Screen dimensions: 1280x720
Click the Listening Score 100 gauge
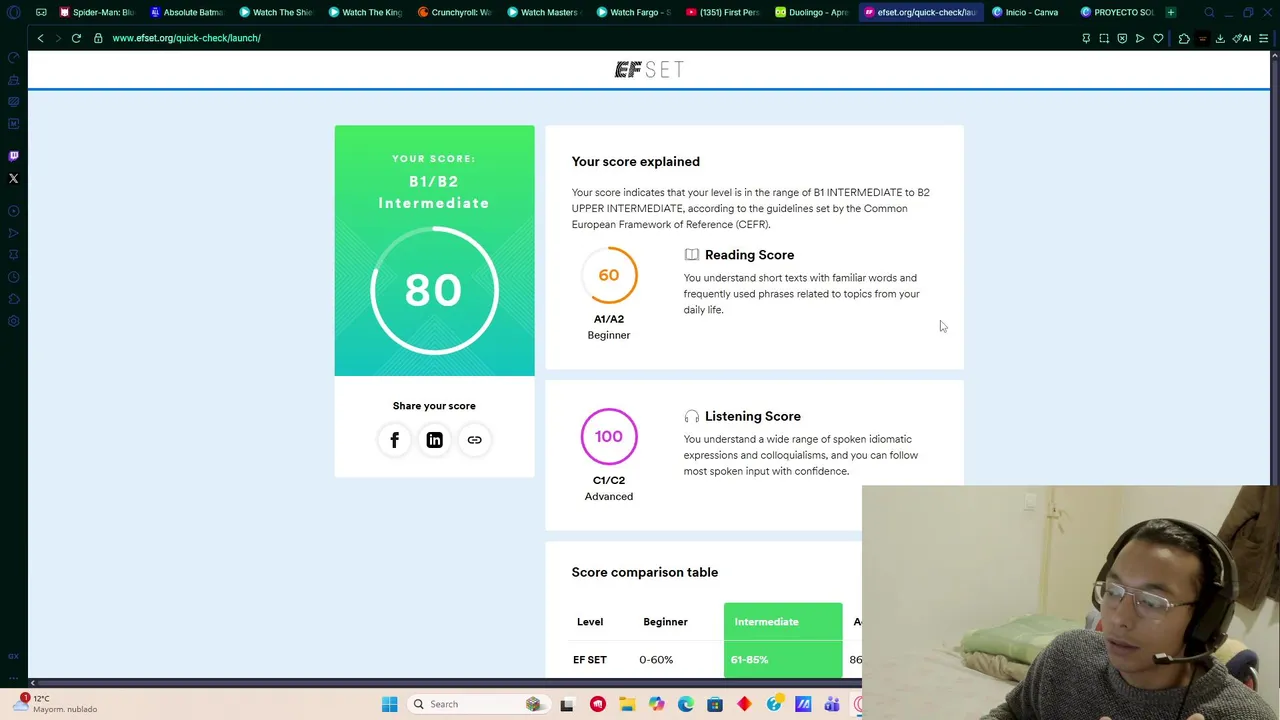[x=609, y=436]
